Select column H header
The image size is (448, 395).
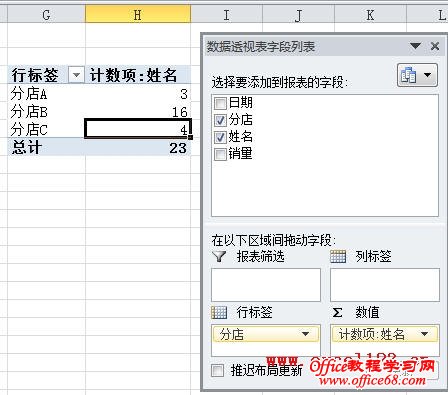coord(138,15)
